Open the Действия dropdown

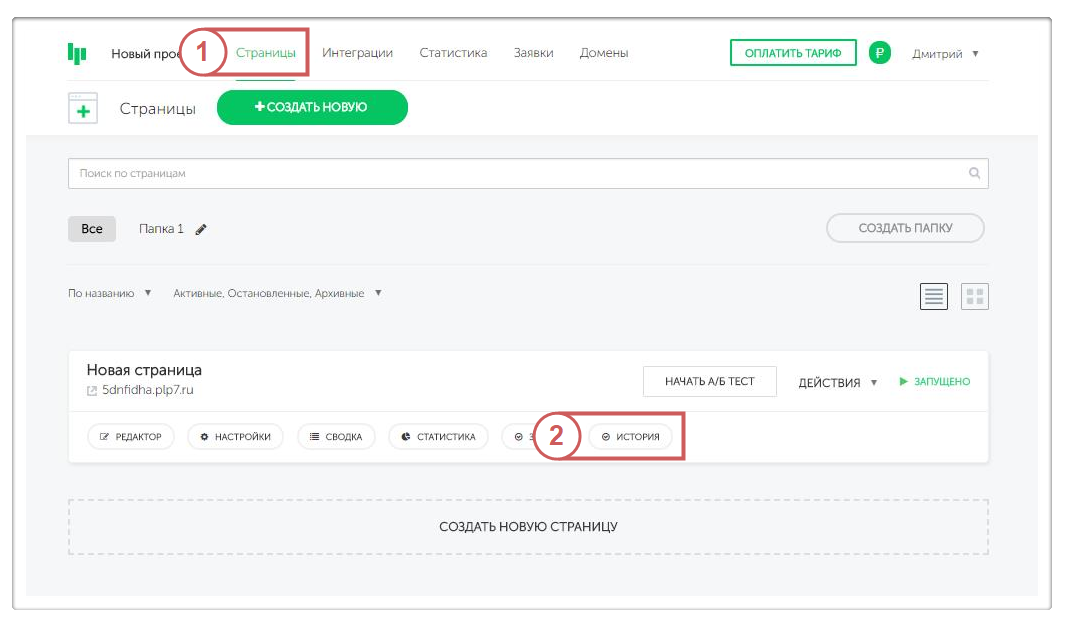(x=837, y=382)
